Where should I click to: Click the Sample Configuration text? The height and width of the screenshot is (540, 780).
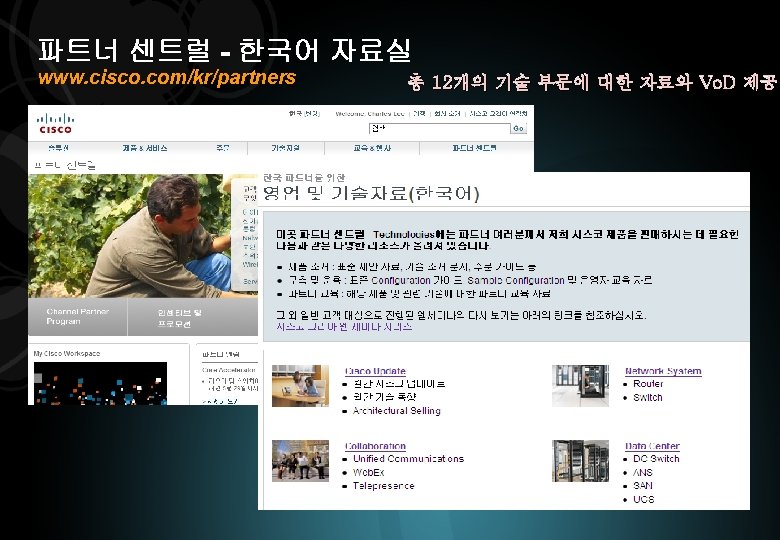click(x=516, y=280)
